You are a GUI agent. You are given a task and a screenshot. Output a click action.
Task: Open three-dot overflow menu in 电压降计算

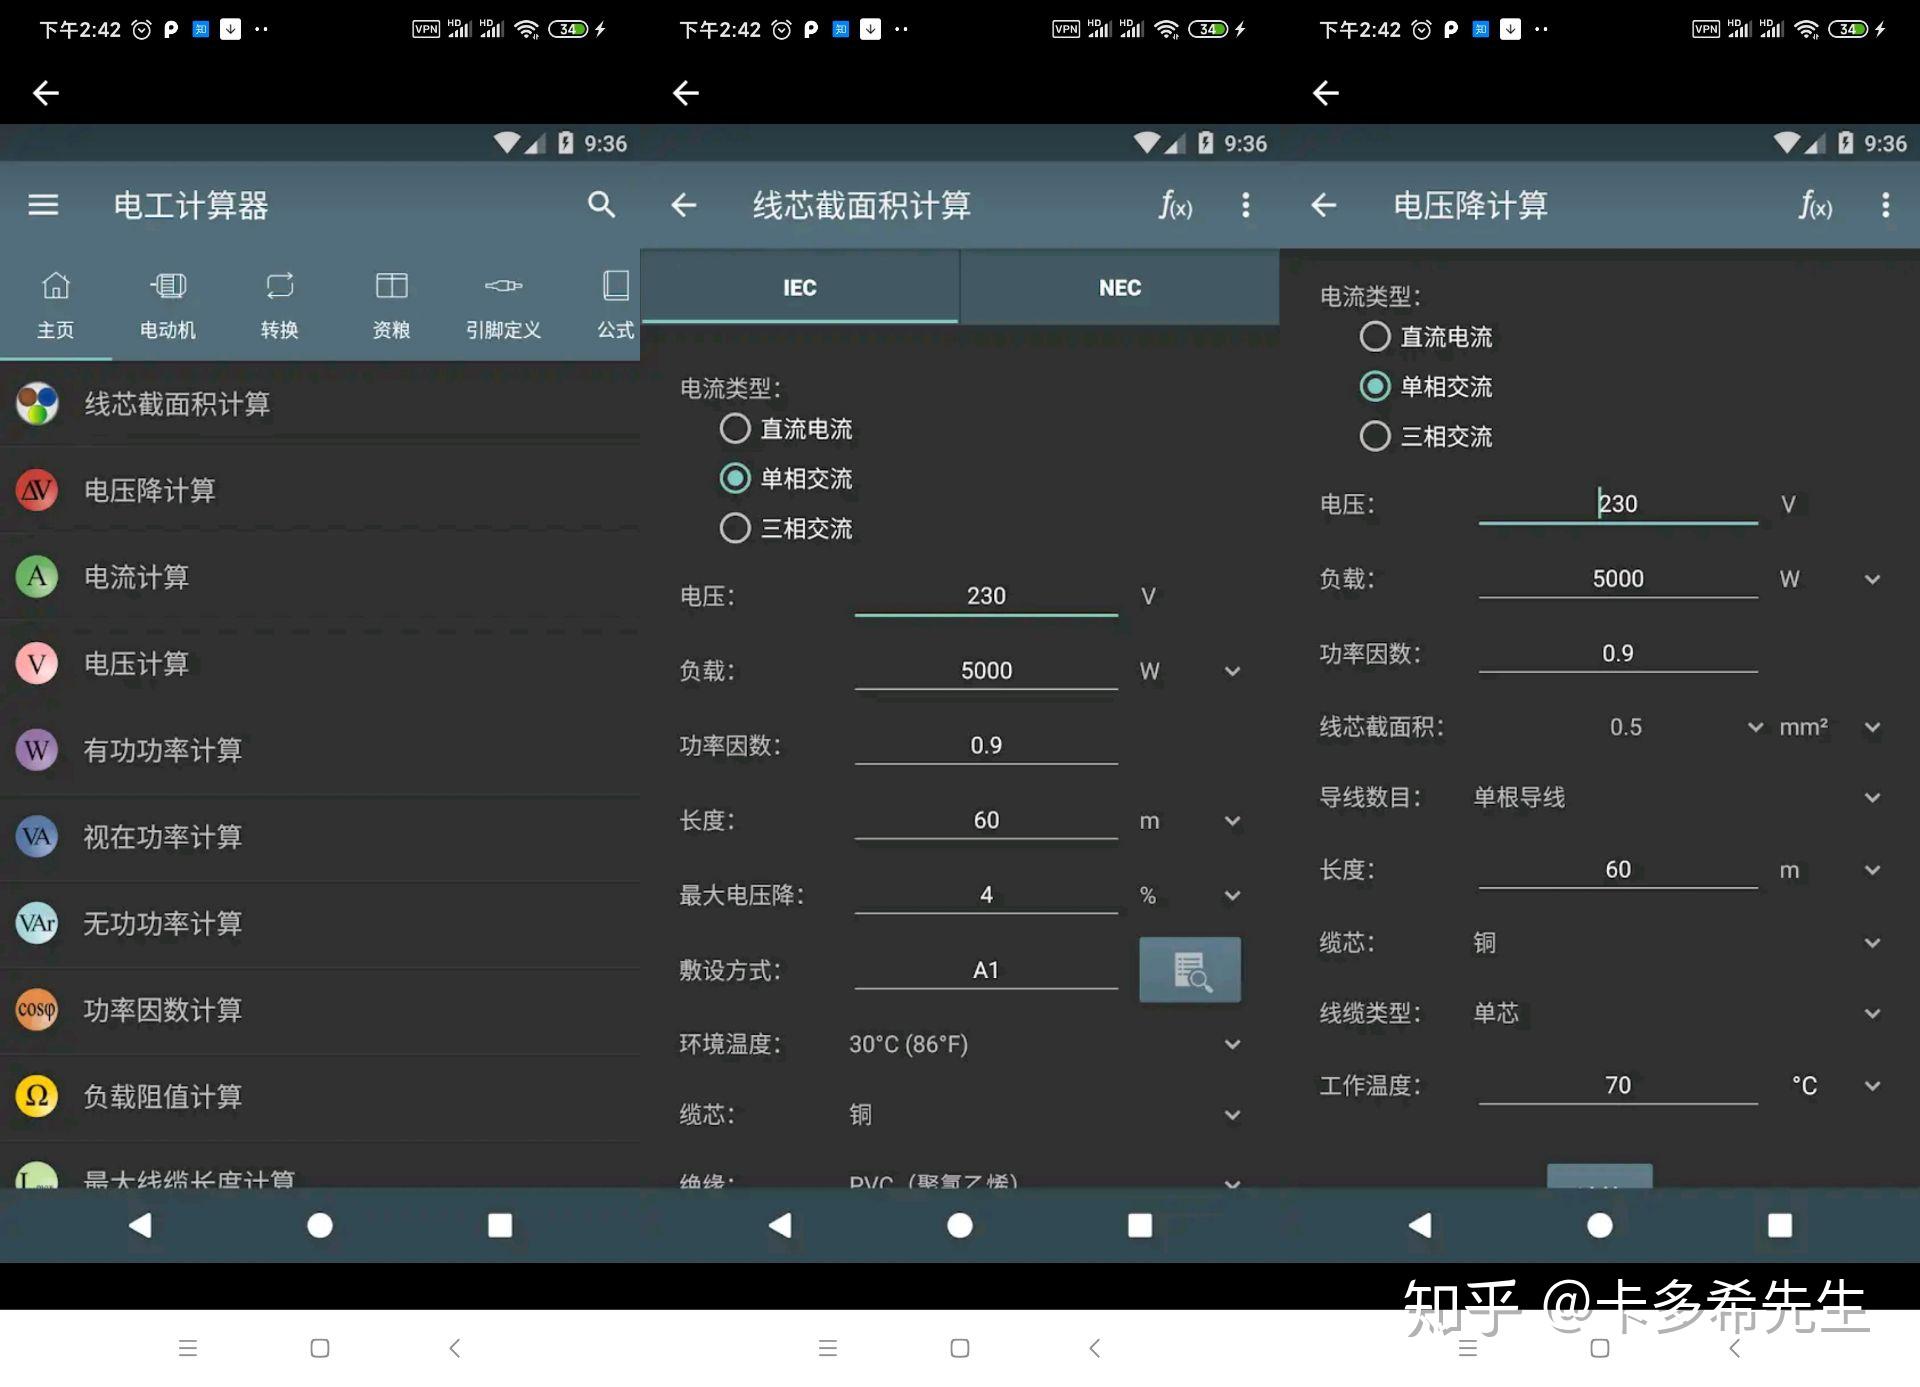[x=1885, y=206]
